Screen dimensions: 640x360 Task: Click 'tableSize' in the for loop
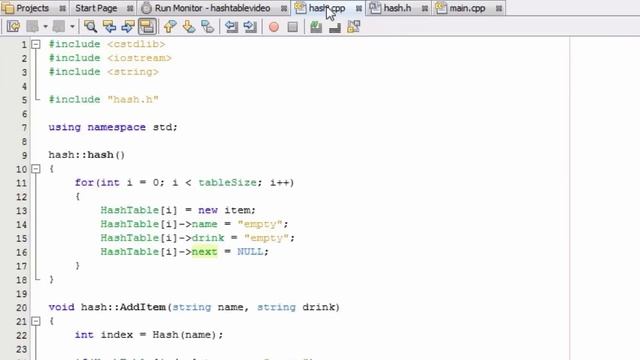227,182
